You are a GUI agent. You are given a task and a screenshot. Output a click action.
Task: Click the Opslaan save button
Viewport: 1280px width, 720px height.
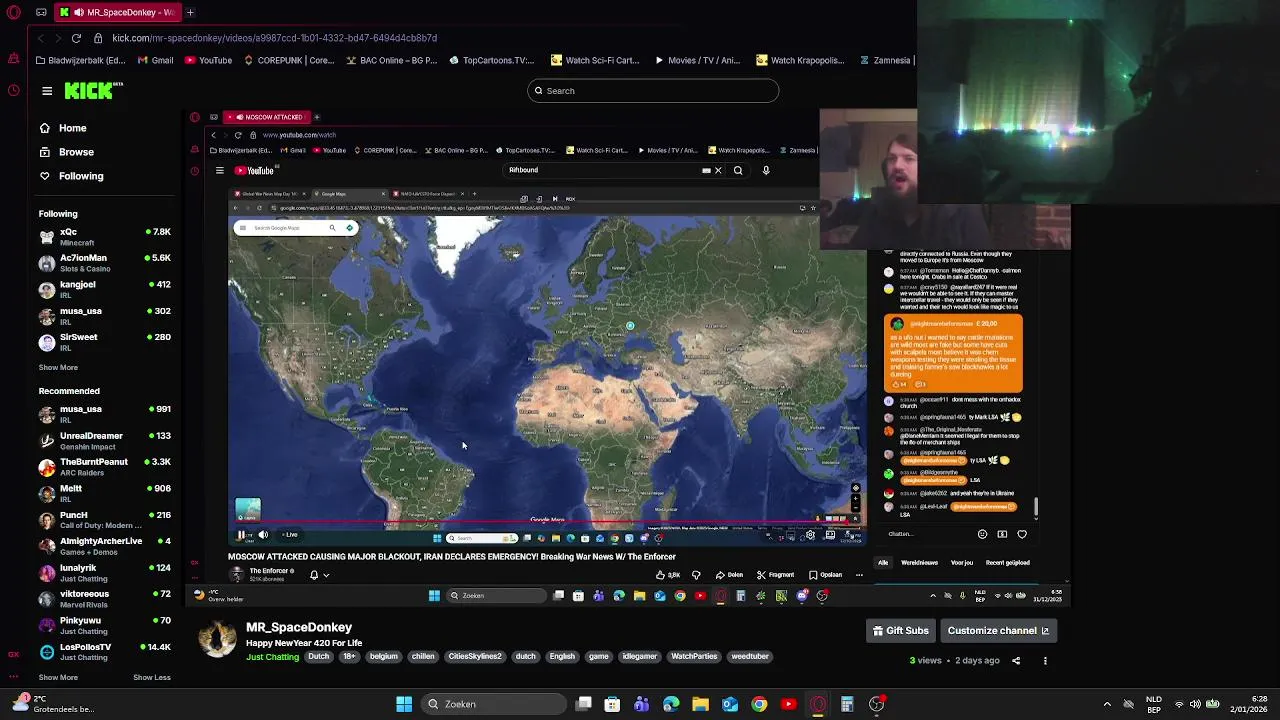pos(825,575)
